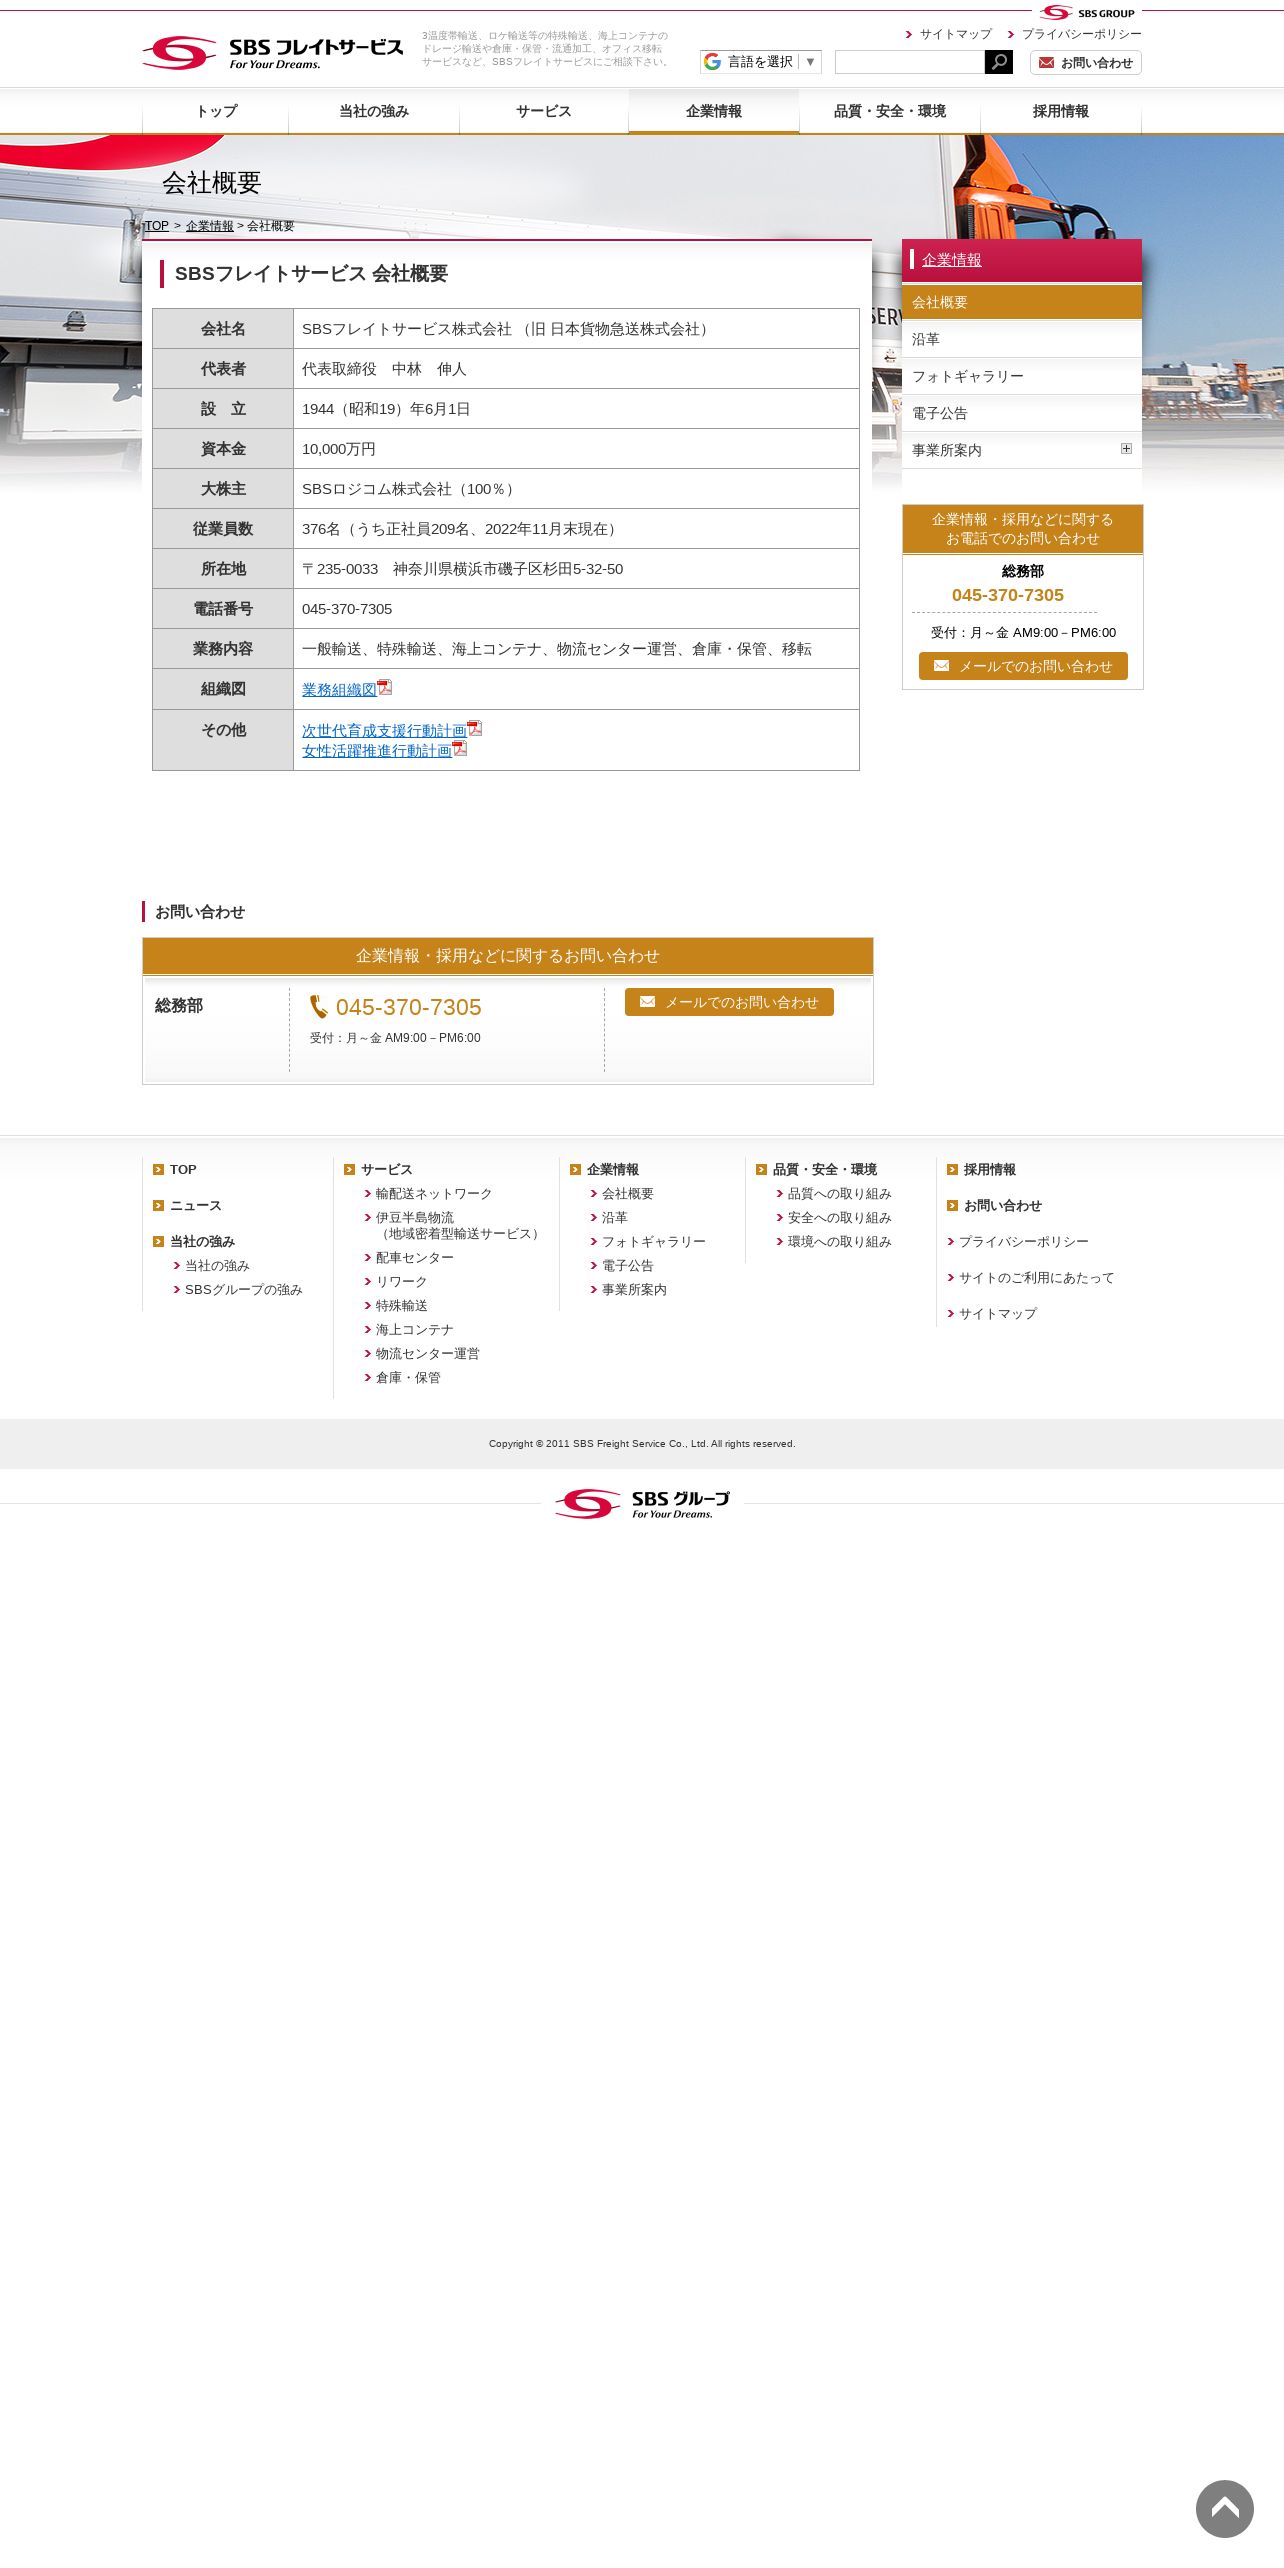
Task: Click the search input field
Action: 910,62
